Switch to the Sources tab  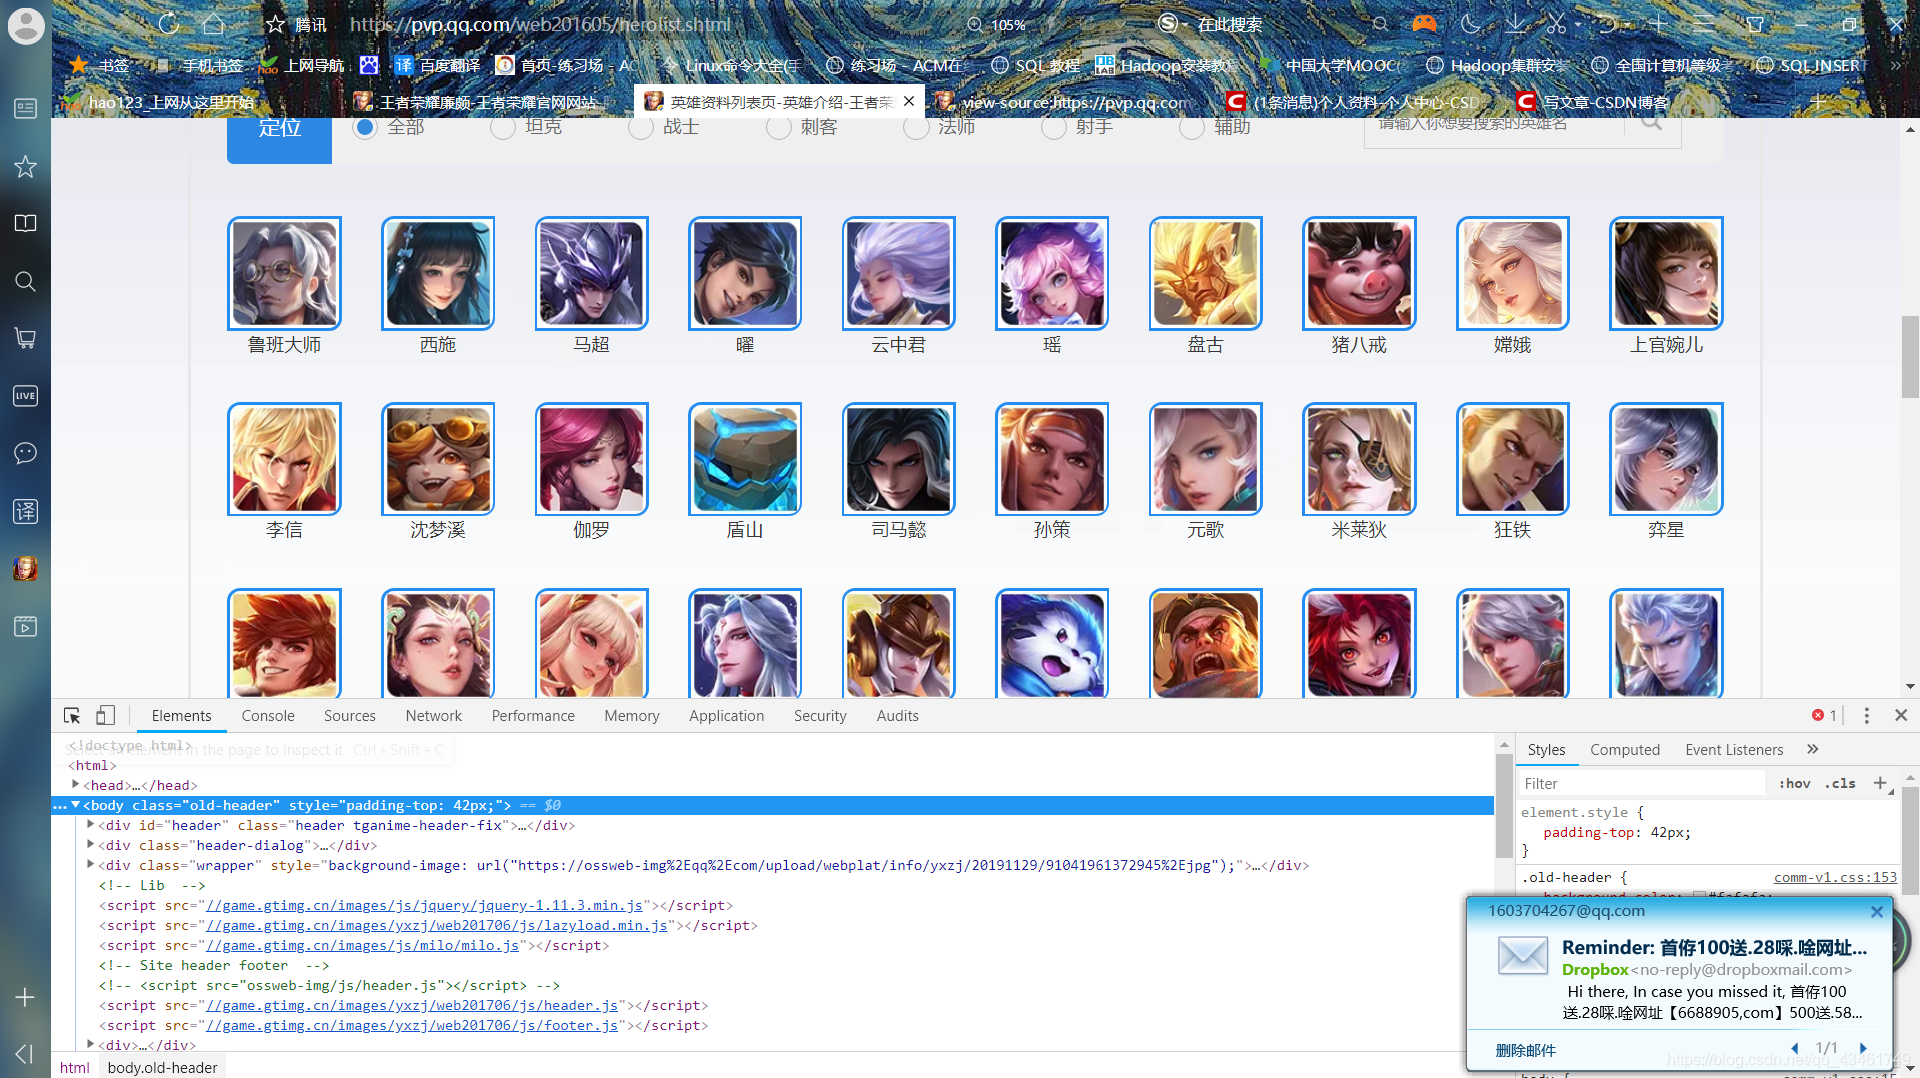click(x=350, y=716)
